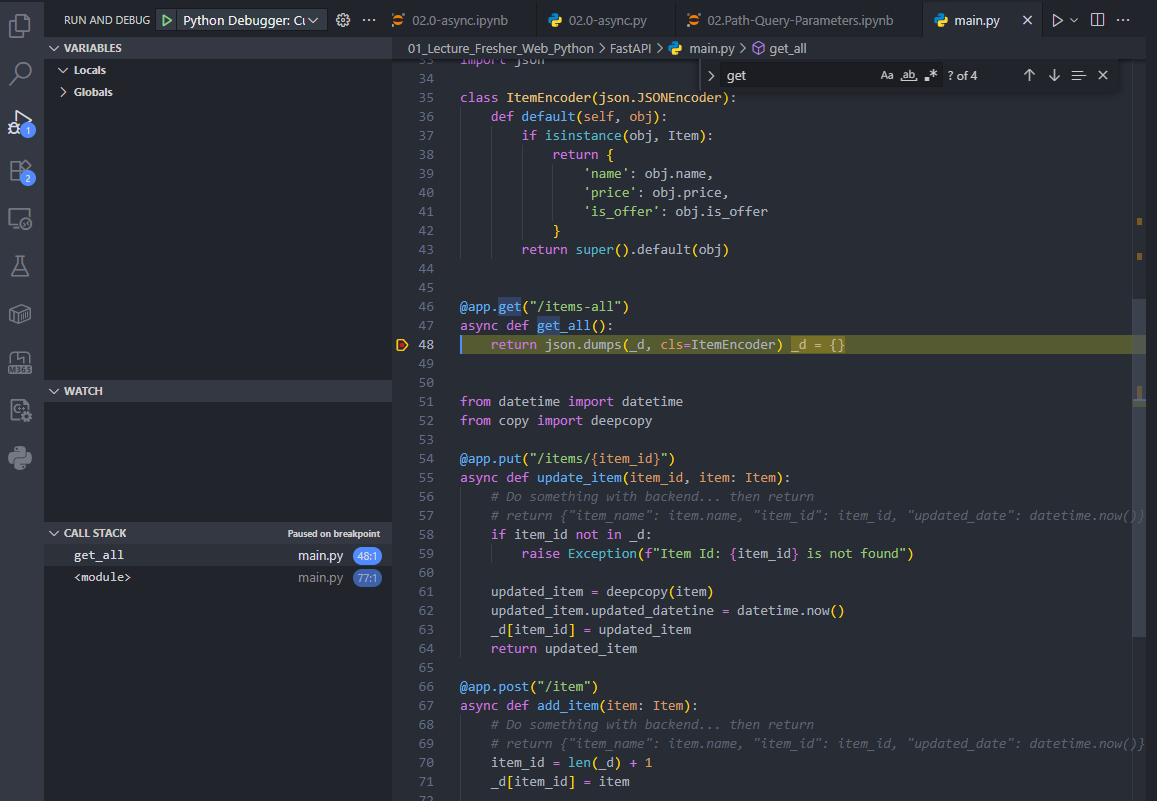
Task: Click 'deepcopy' import on line 52
Action: [621, 420]
